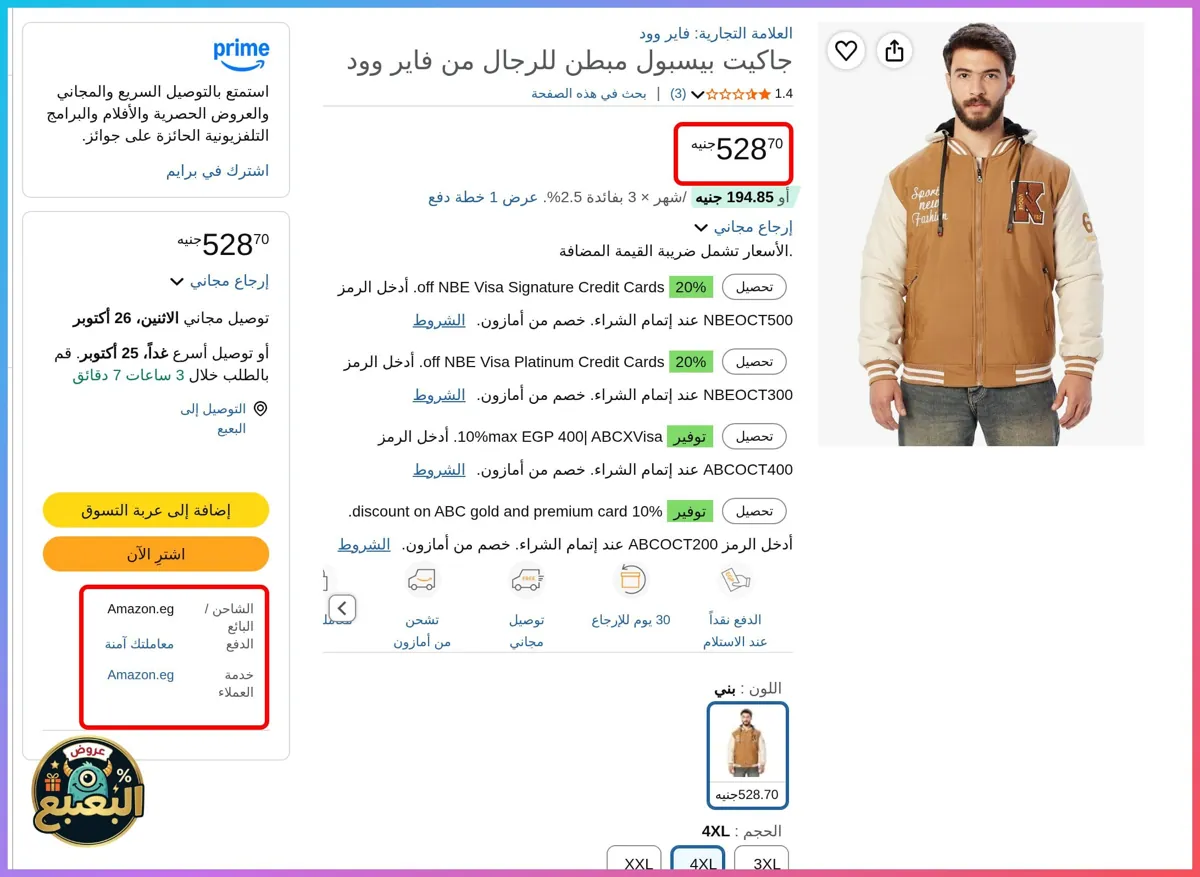Click the prime logo
The image size is (1200, 877).
[241, 54]
